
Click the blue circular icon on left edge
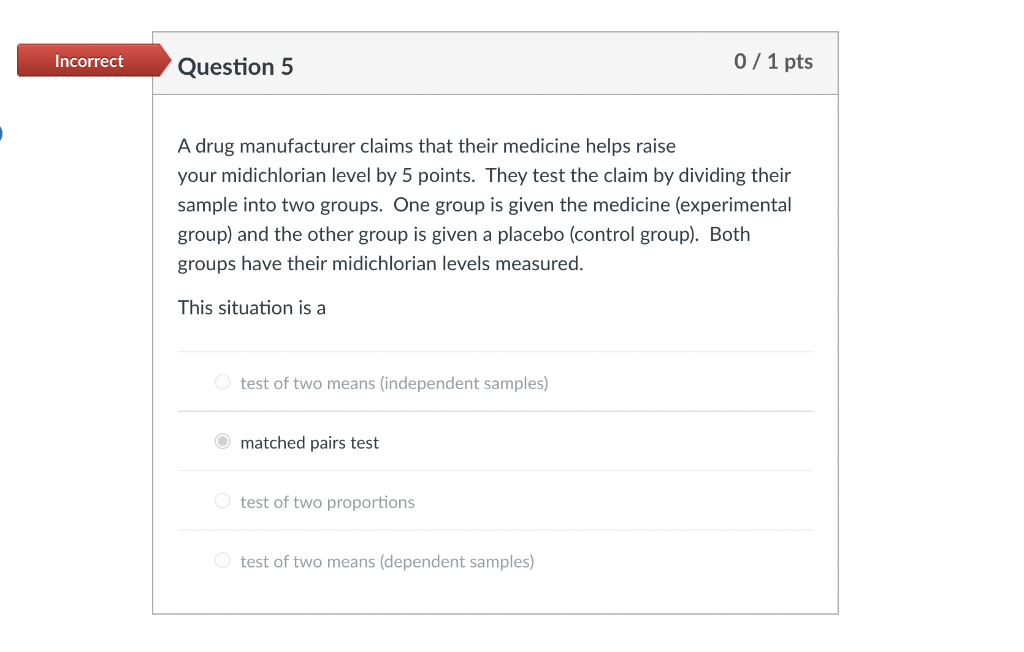4,130
